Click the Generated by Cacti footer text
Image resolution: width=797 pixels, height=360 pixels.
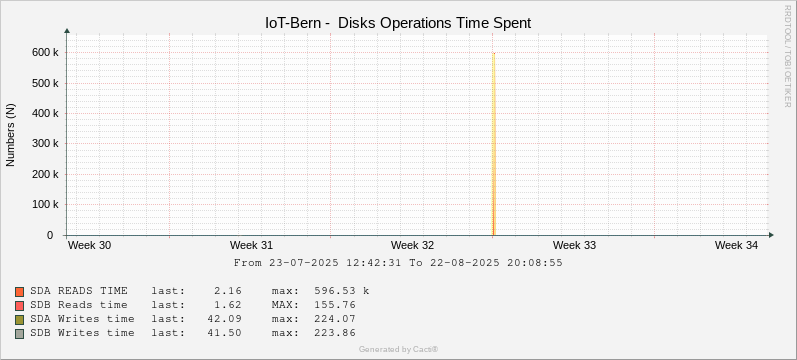pos(398,349)
